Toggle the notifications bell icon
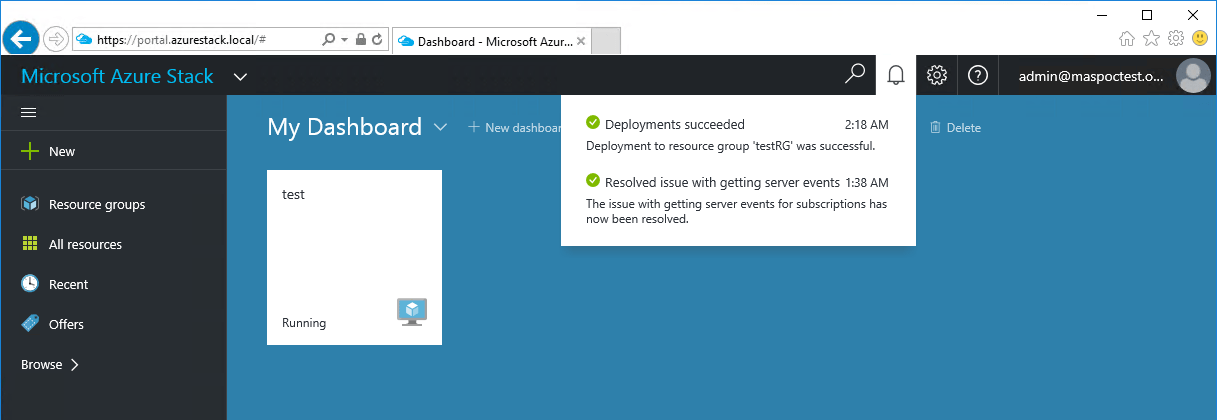Image resolution: width=1217 pixels, height=420 pixels. pos(896,75)
